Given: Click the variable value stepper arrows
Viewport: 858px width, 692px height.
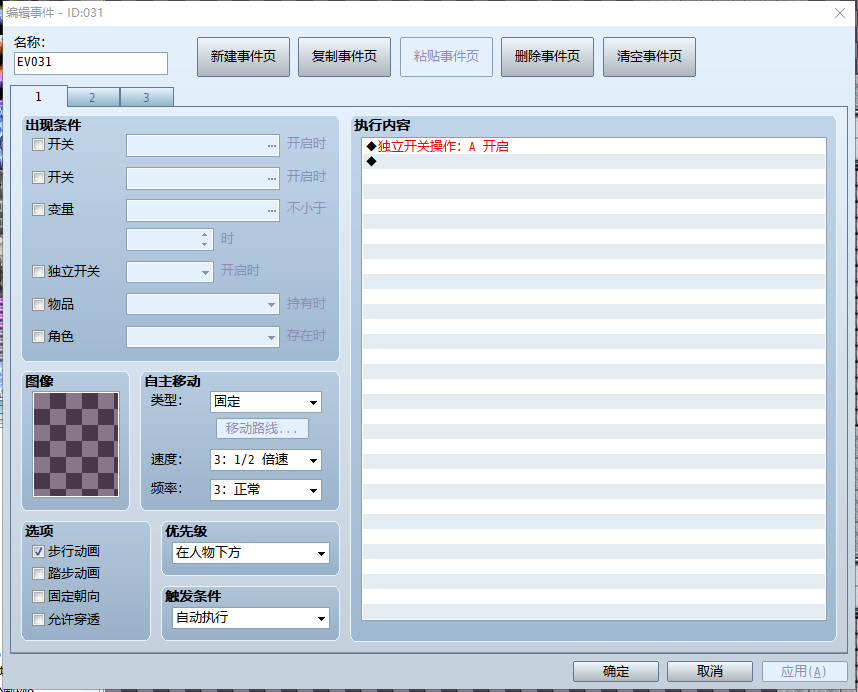Looking at the screenshot, I should click(x=205, y=240).
